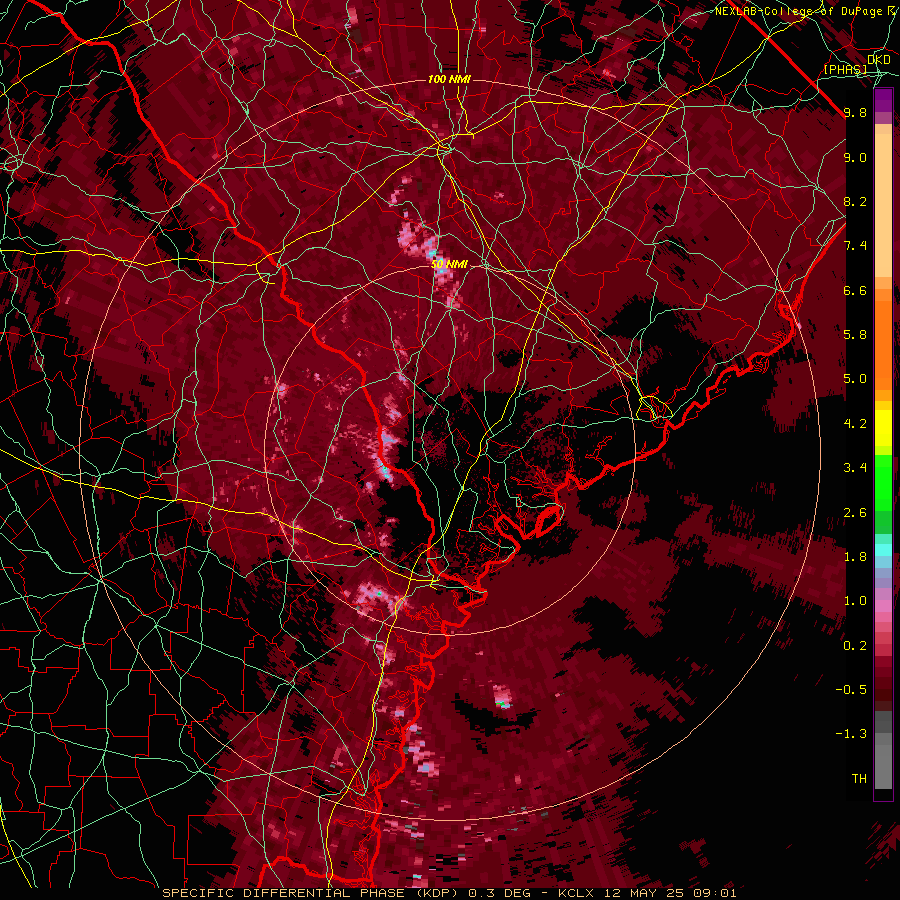Click the 12 MAY 25 09:01 timestamp
The image size is (900, 900).
point(670,893)
